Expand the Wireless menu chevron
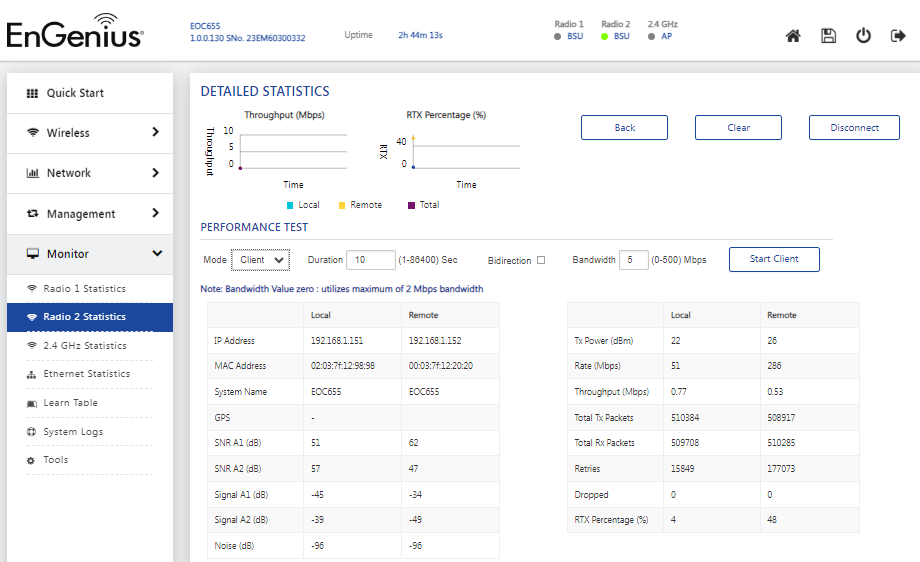The height and width of the screenshot is (562, 920). 155,132
